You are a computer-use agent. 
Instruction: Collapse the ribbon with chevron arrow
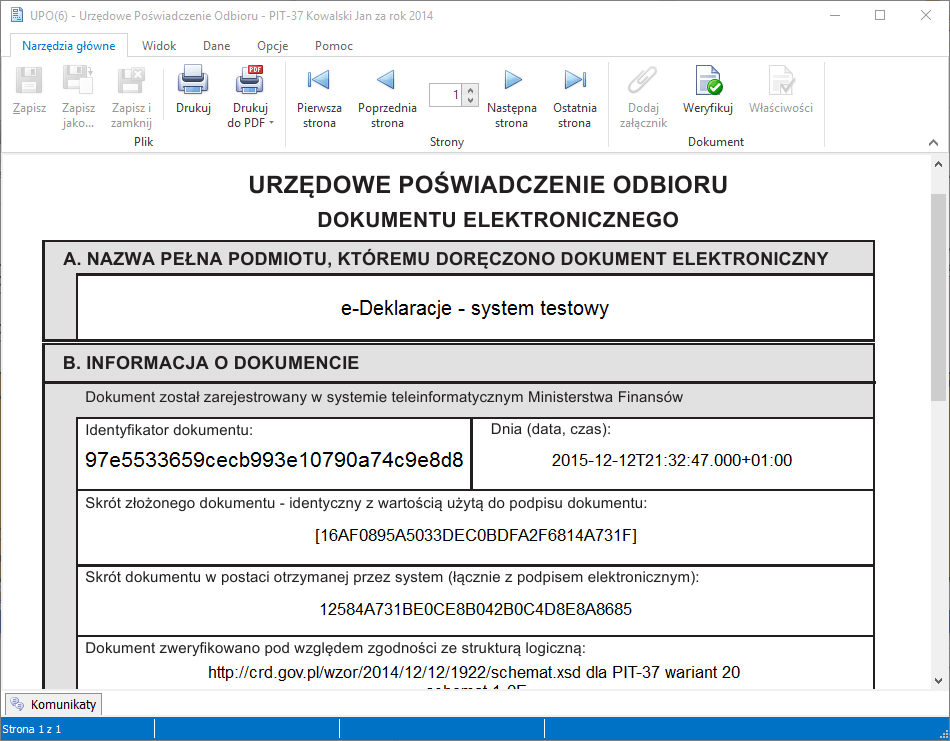(x=933, y=142)
